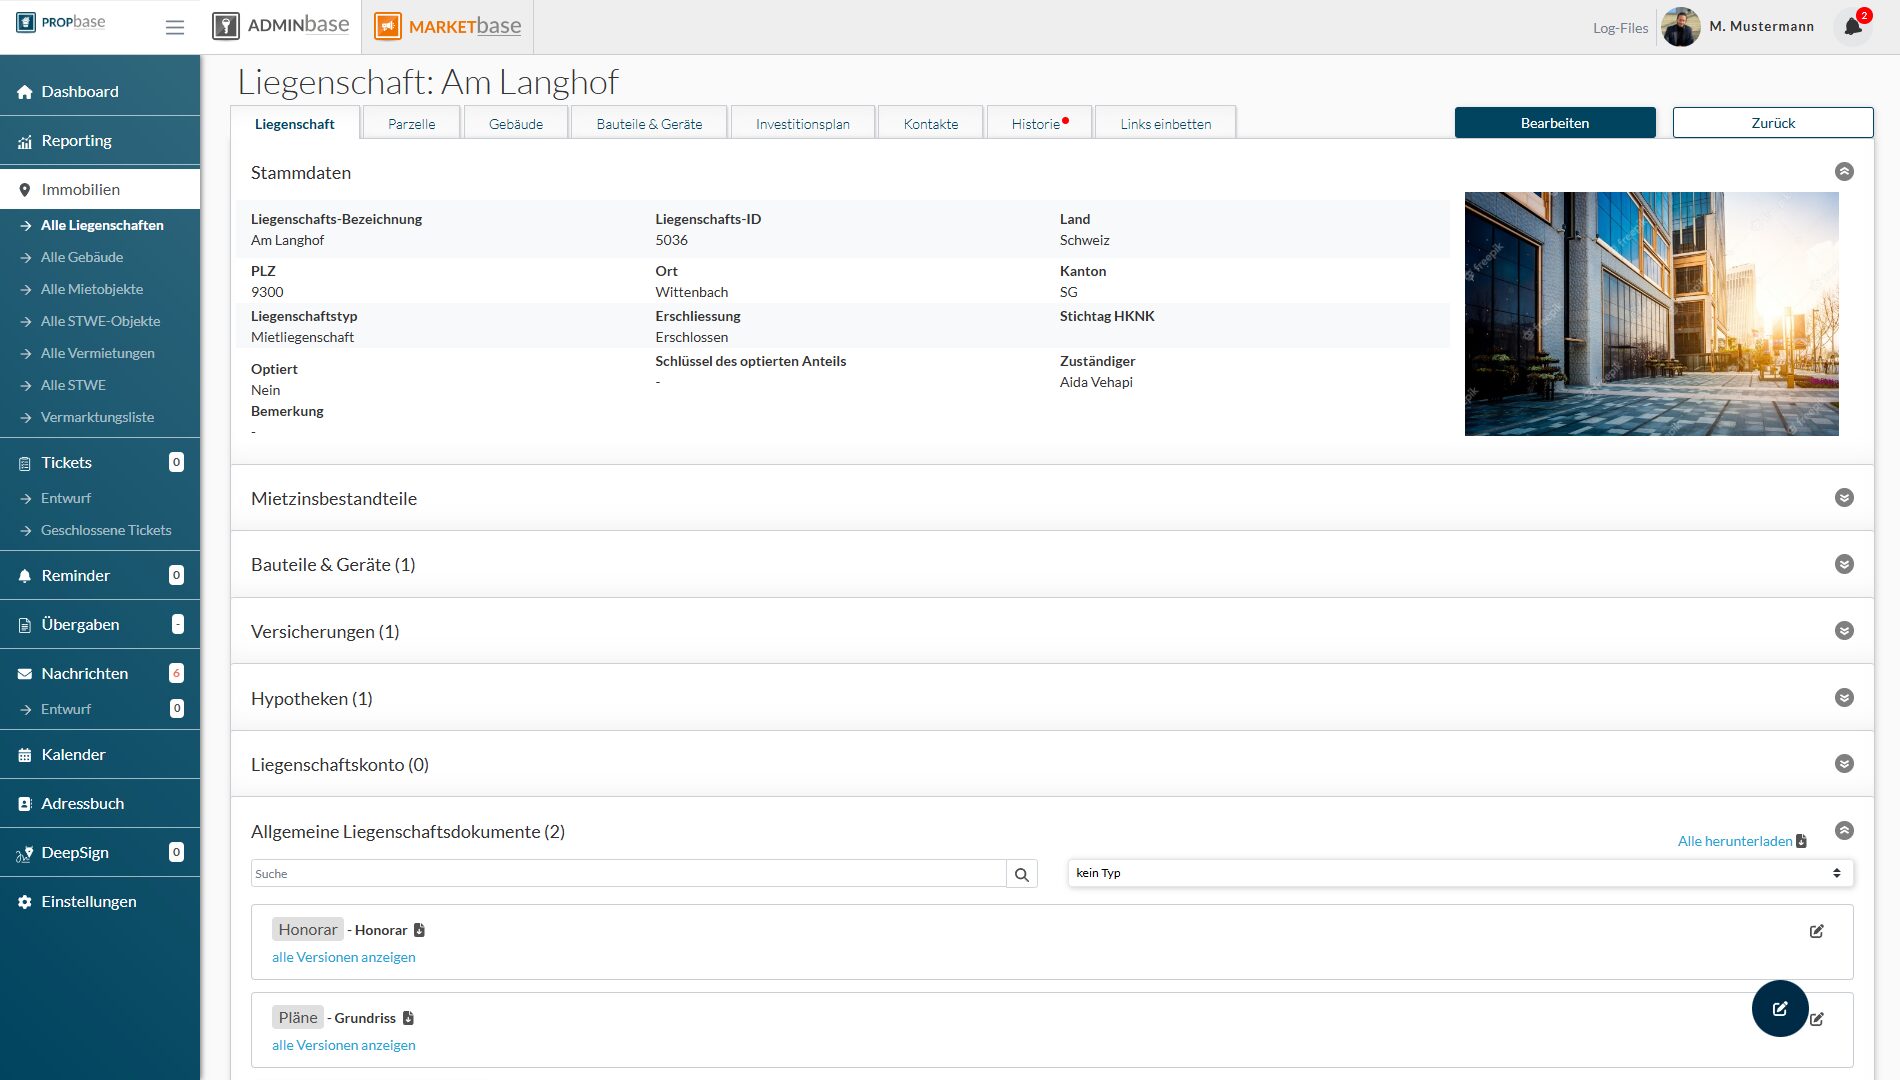The width and height of the screenshot is (1900, 1080).
Task: Open the kein Typ dropdown
Action: point(1459,873)
